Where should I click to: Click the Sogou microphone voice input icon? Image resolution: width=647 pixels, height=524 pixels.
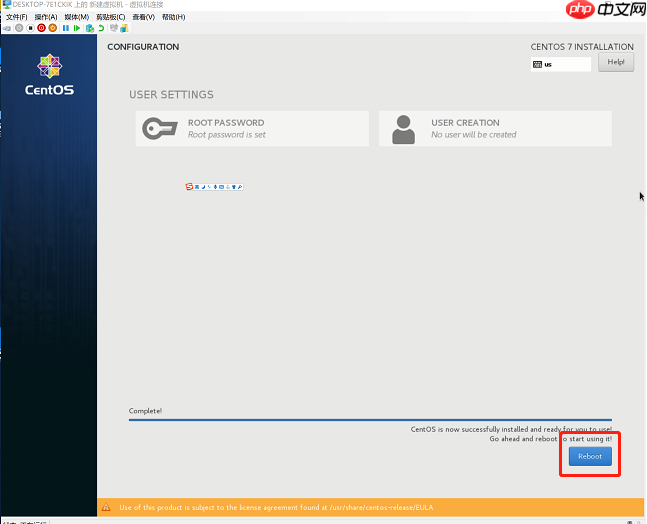click(x=215, y=187)
